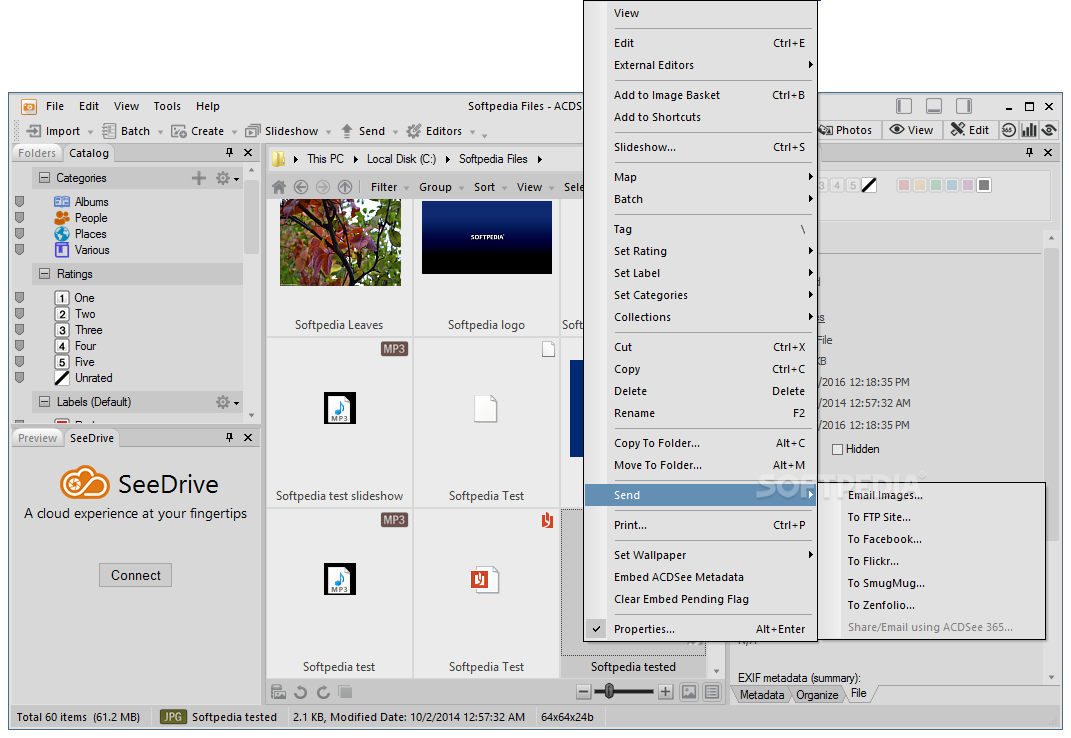This screenshot has height=738, width=1071.
Task: Click This PC in breadcrumb path
Action: point(325,159)
